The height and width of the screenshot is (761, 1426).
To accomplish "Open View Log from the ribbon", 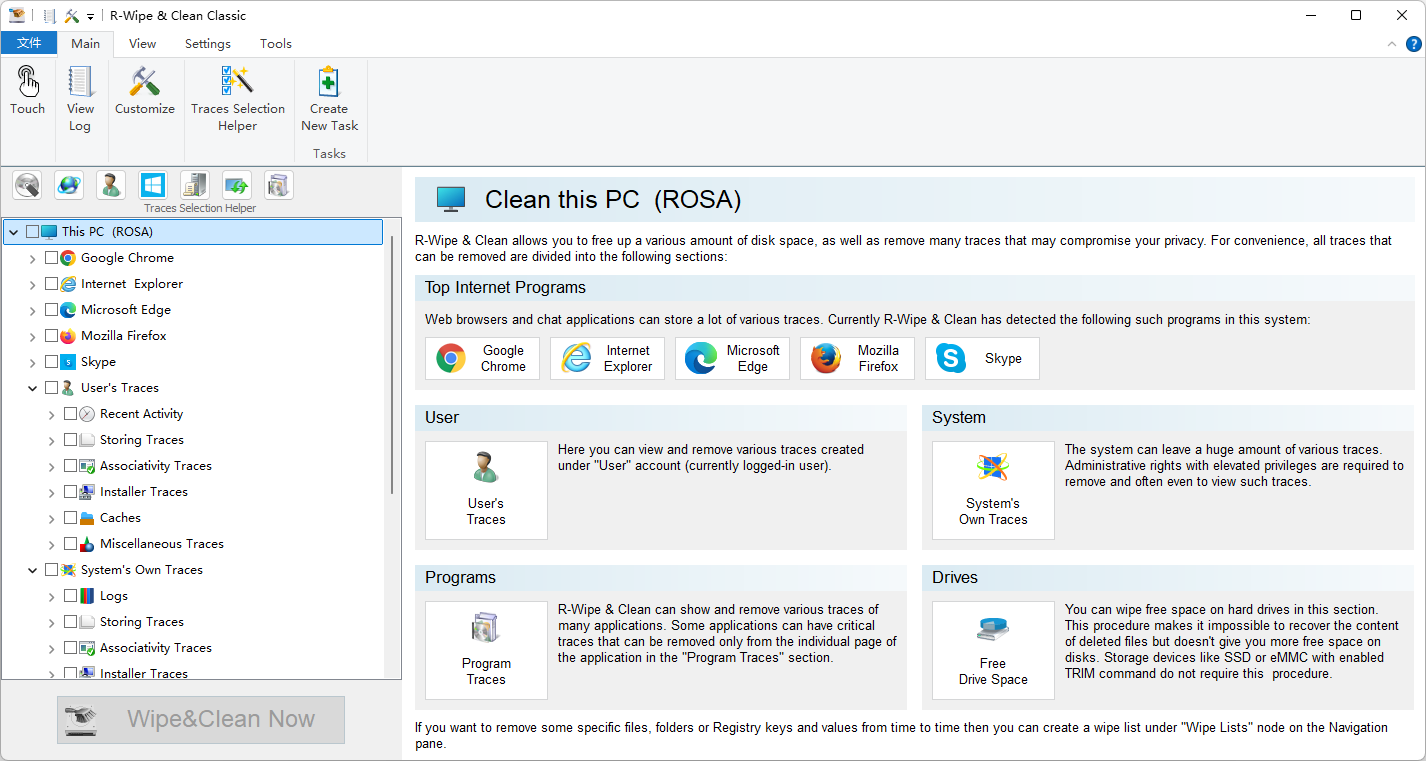I will point(80,98).
